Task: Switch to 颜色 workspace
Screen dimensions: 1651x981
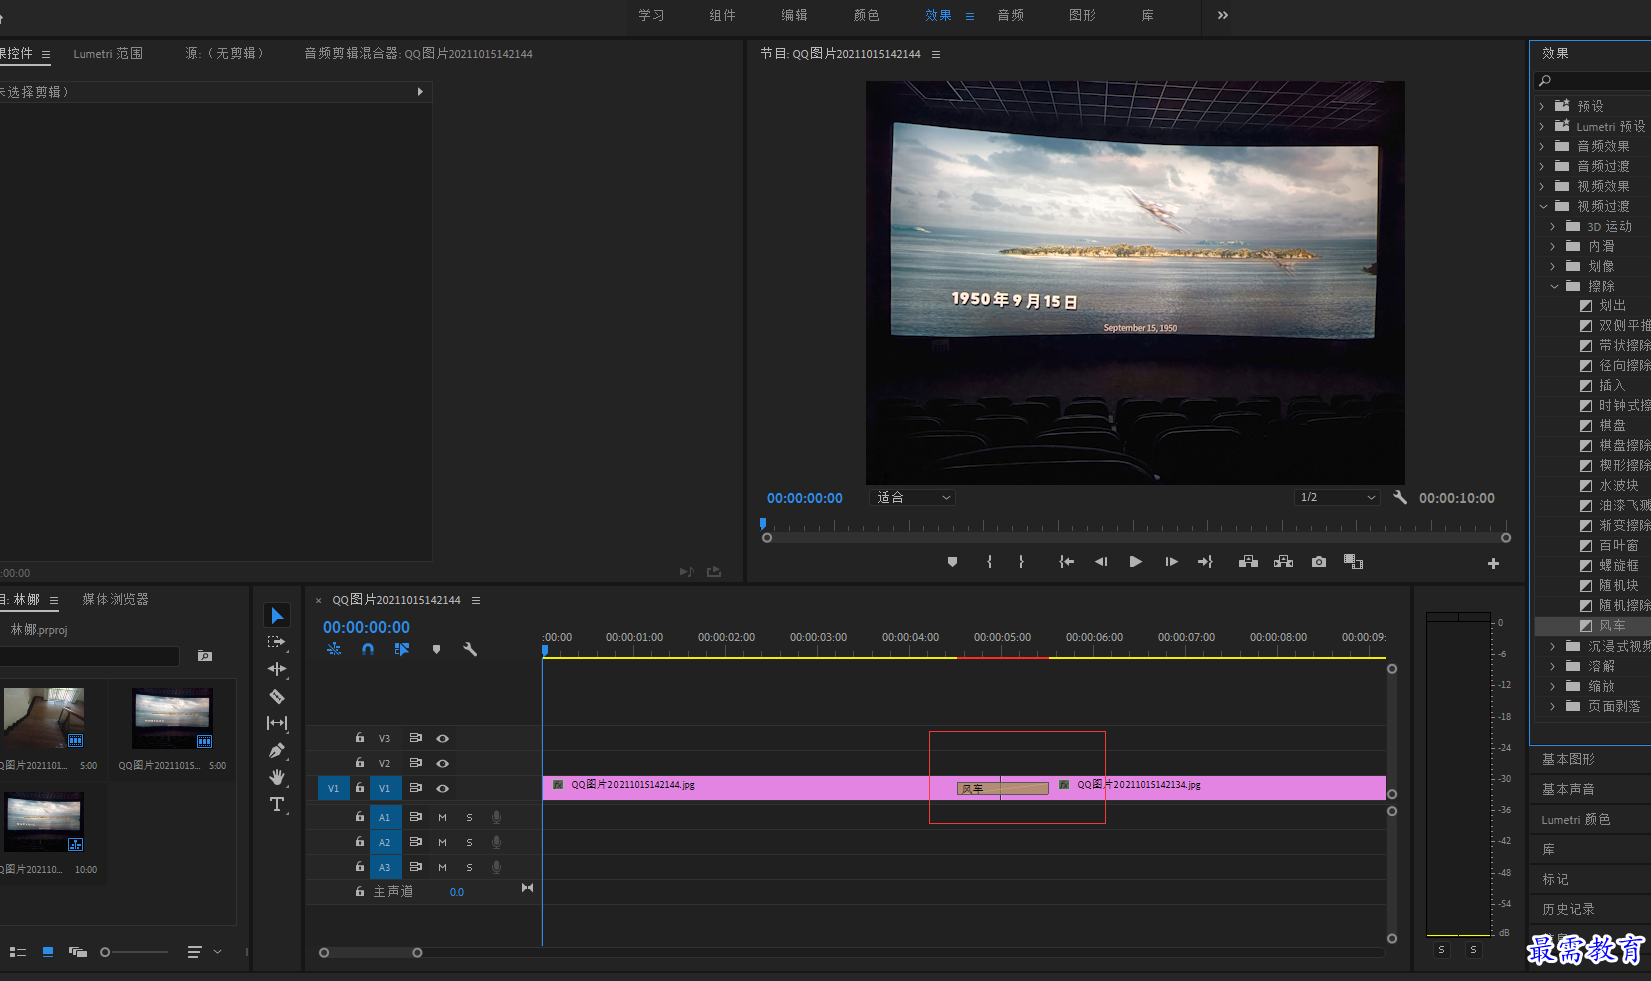Action: [x=866, y=15]
